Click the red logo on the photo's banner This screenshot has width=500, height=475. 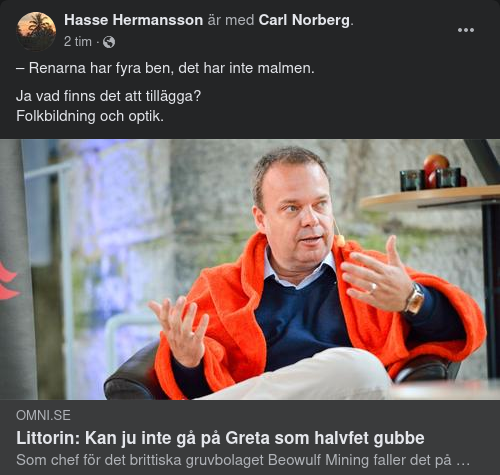click(8, 282)
